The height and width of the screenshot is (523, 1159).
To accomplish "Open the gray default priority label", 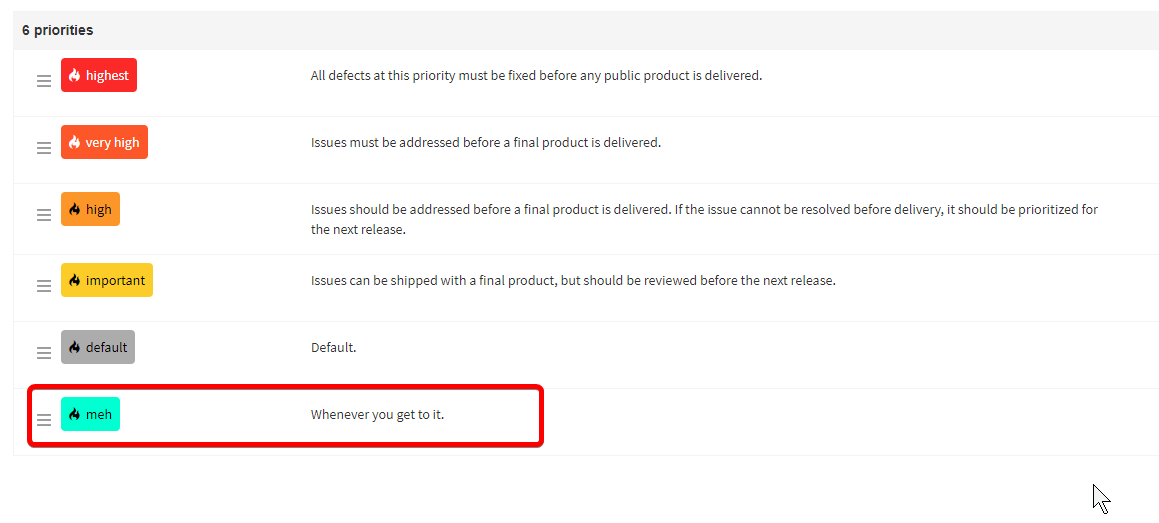I will pyautogui.click(x=106, y=347).
